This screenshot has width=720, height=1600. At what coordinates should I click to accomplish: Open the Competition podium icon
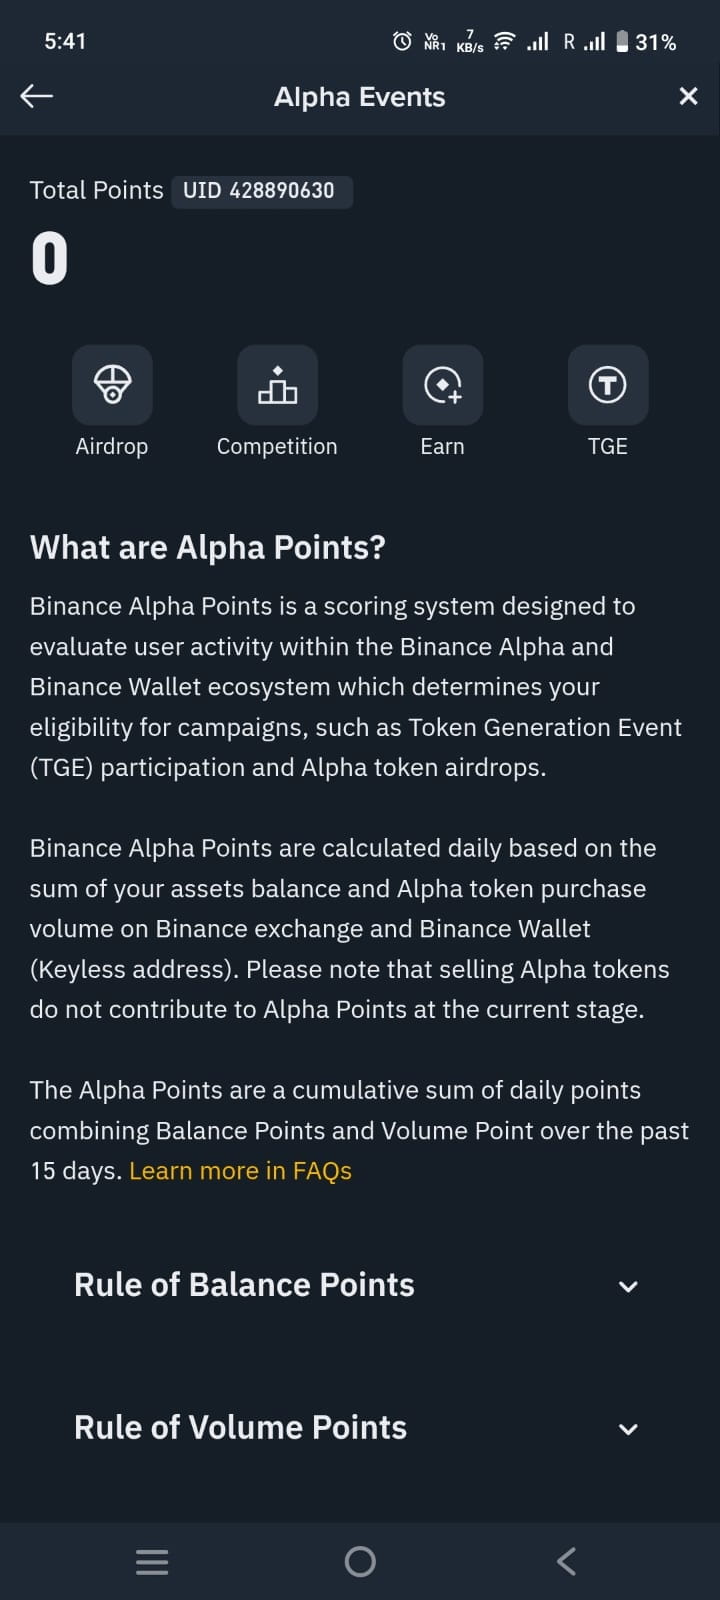(x=277, y=385)
